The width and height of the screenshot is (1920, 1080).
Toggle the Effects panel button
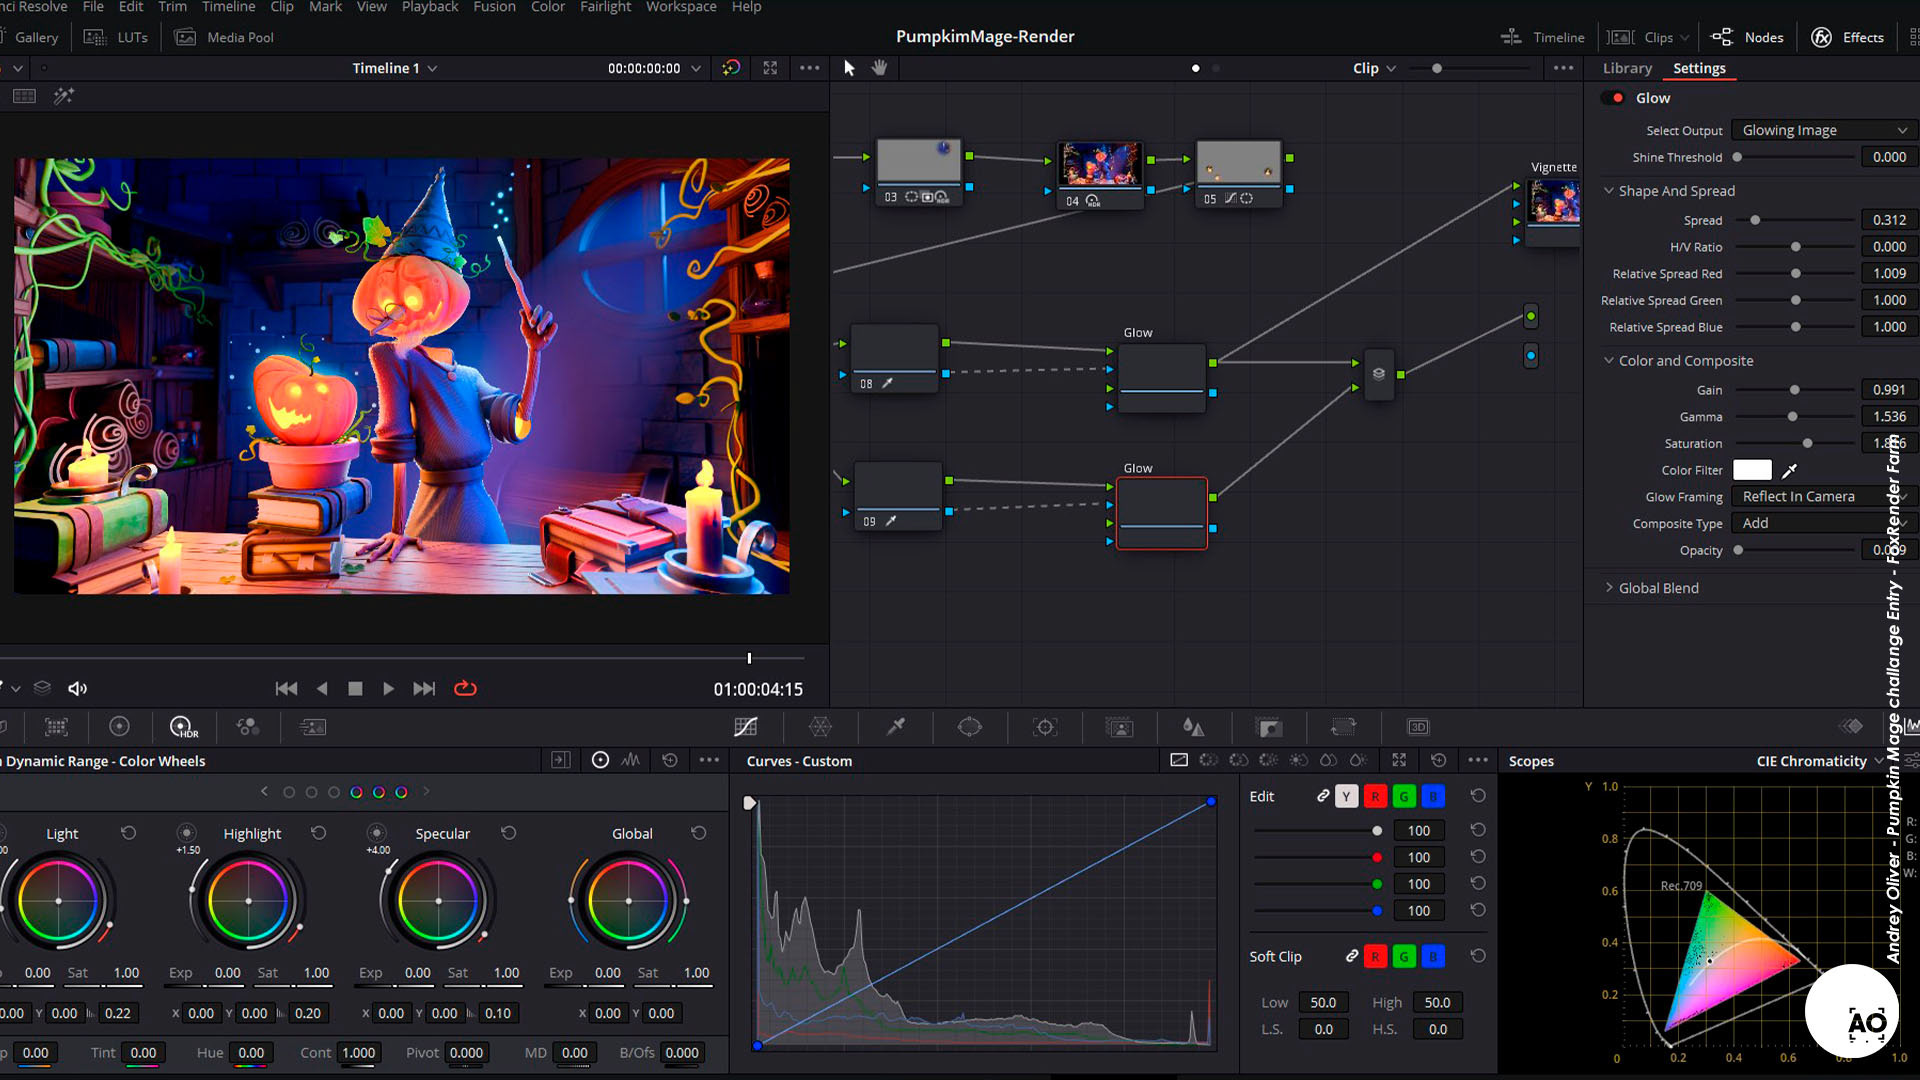point(1847,37)
